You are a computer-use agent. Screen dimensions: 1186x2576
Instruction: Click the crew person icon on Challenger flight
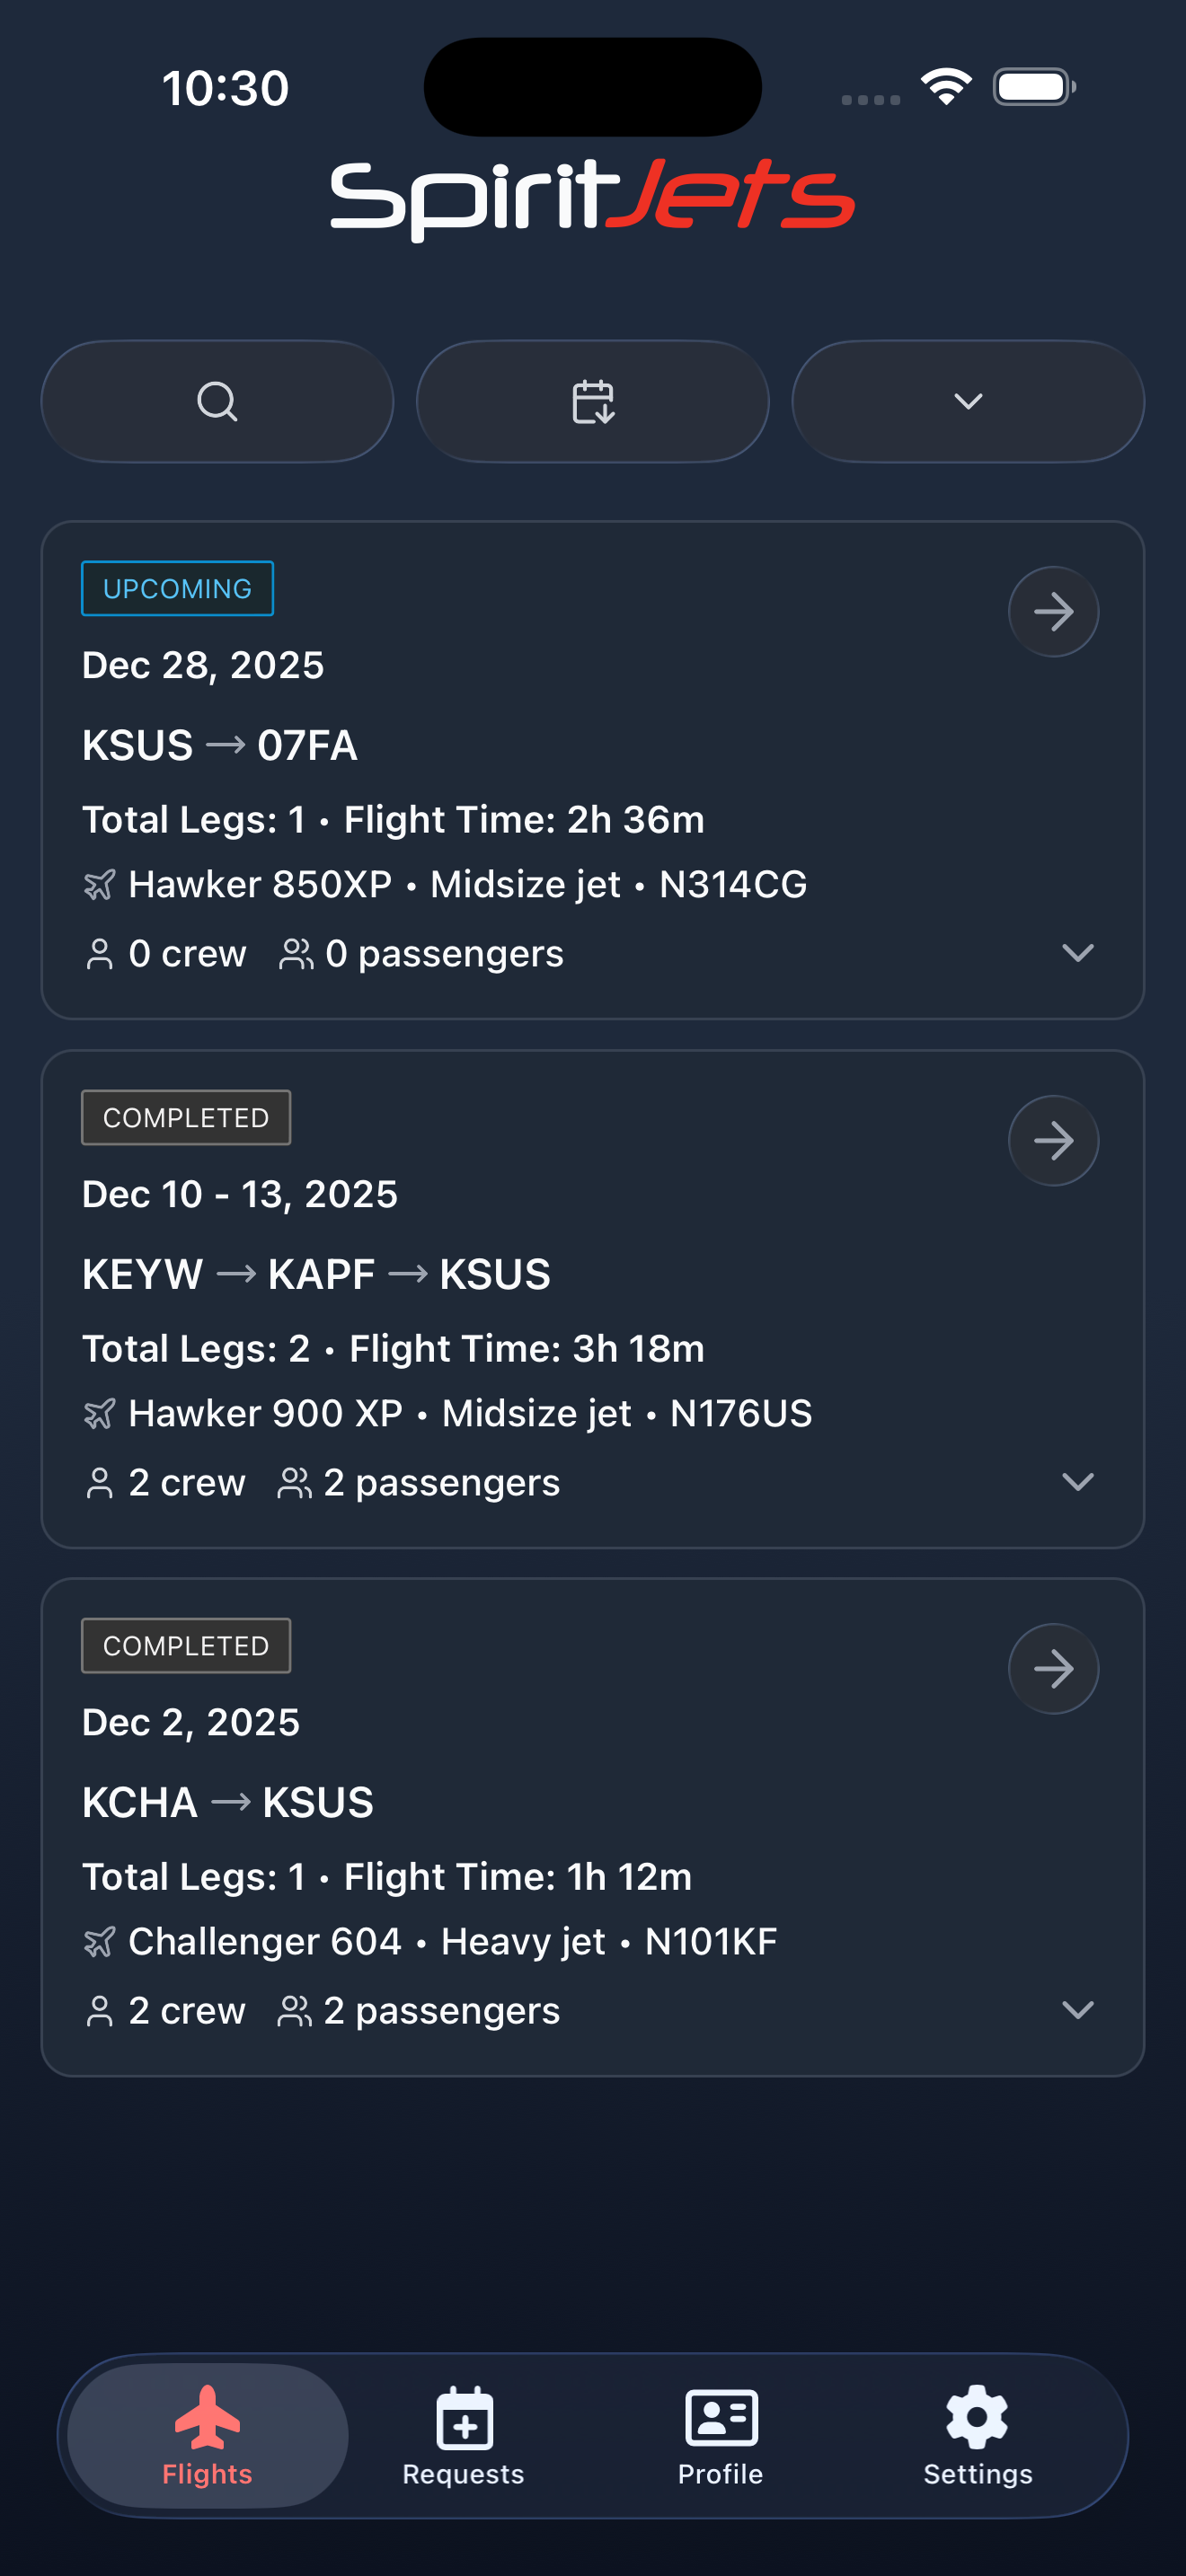click(99, 2011)
